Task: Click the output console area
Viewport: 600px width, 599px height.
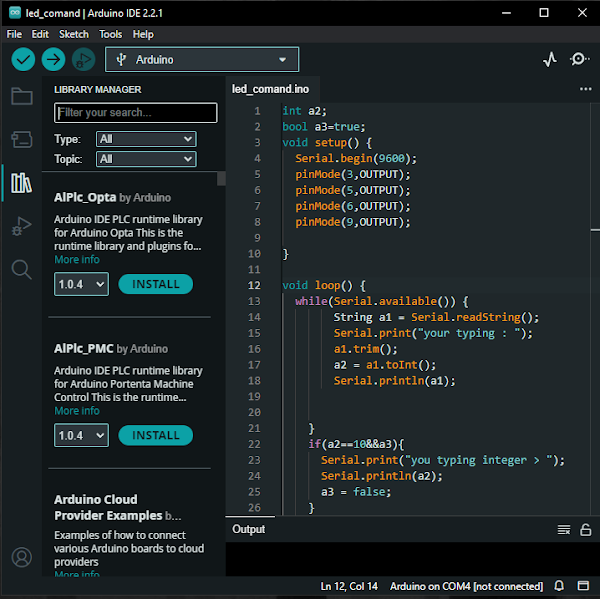Action: [x=412, y=559]
